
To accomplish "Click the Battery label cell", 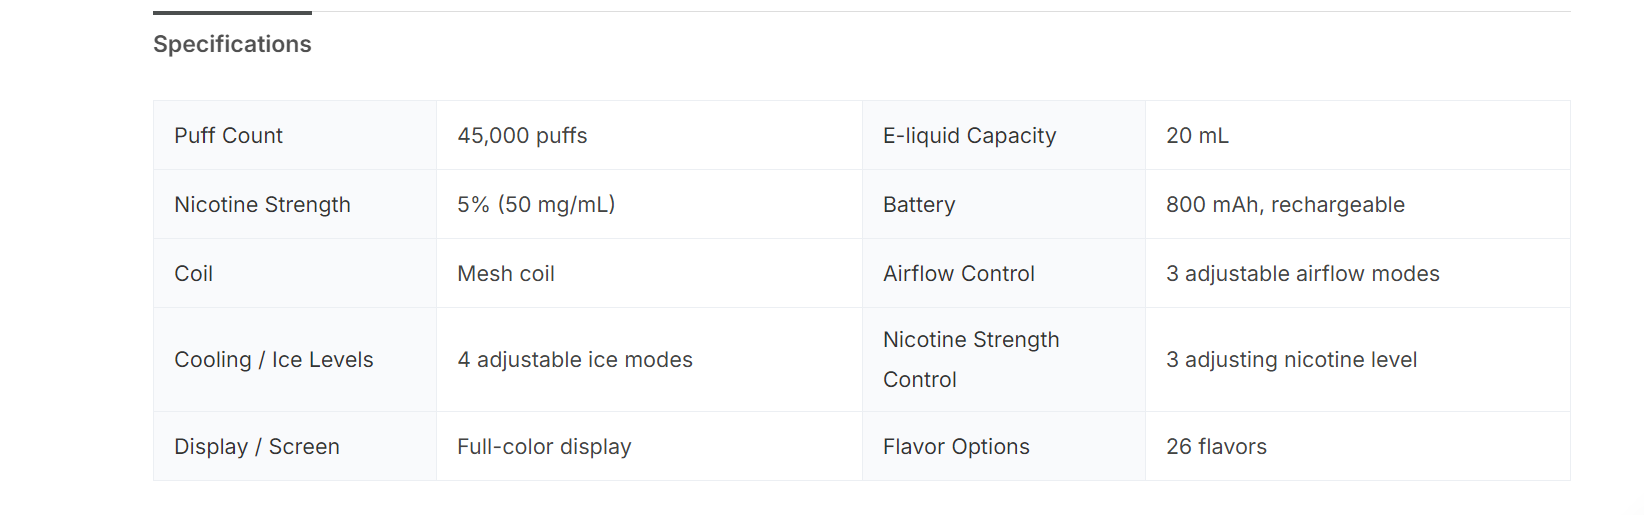I will click(x=919, y=205).
